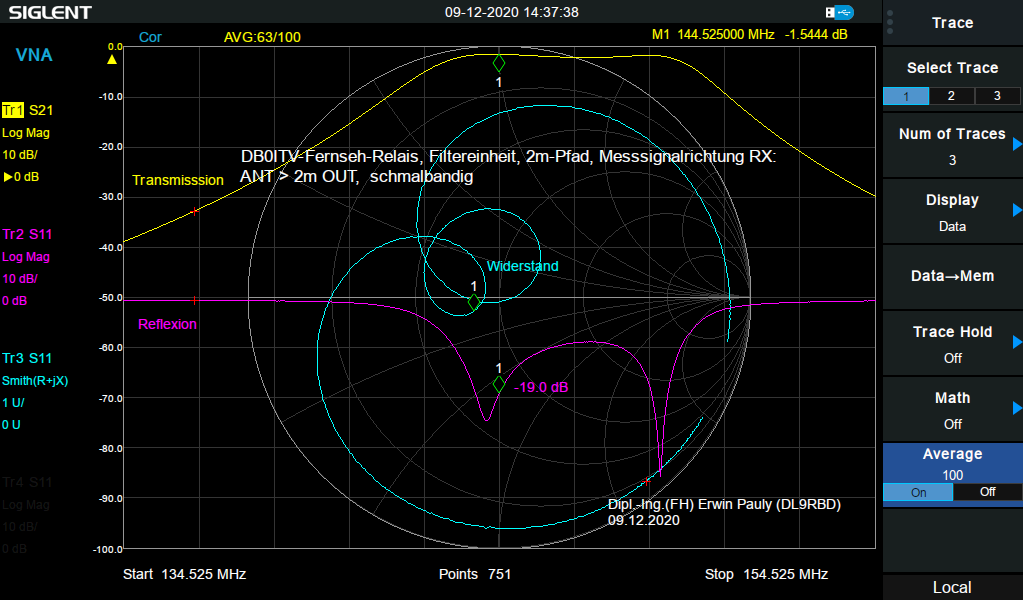
Task: Click the yellow reference level triangle marker
Action: click(x=112, y=59)
